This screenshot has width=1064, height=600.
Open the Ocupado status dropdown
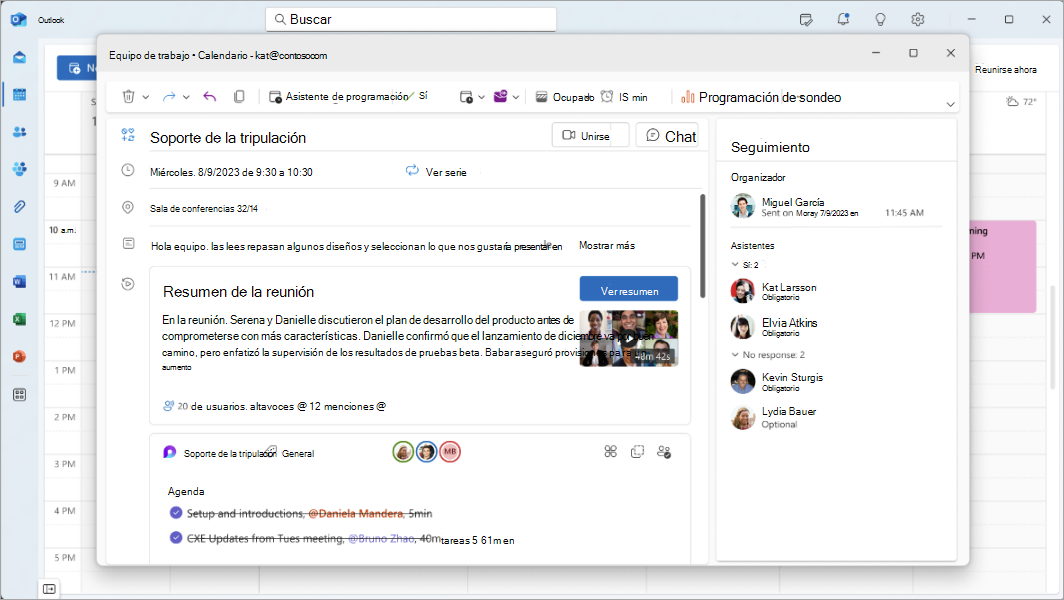click(565, 97)
